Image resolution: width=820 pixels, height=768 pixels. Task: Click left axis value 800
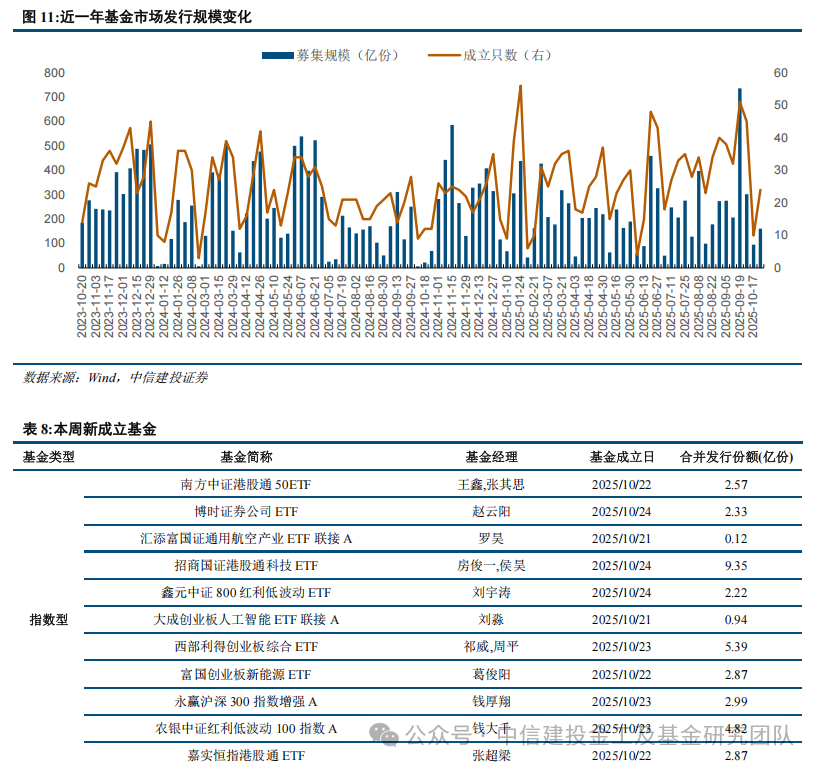(54, 73)
